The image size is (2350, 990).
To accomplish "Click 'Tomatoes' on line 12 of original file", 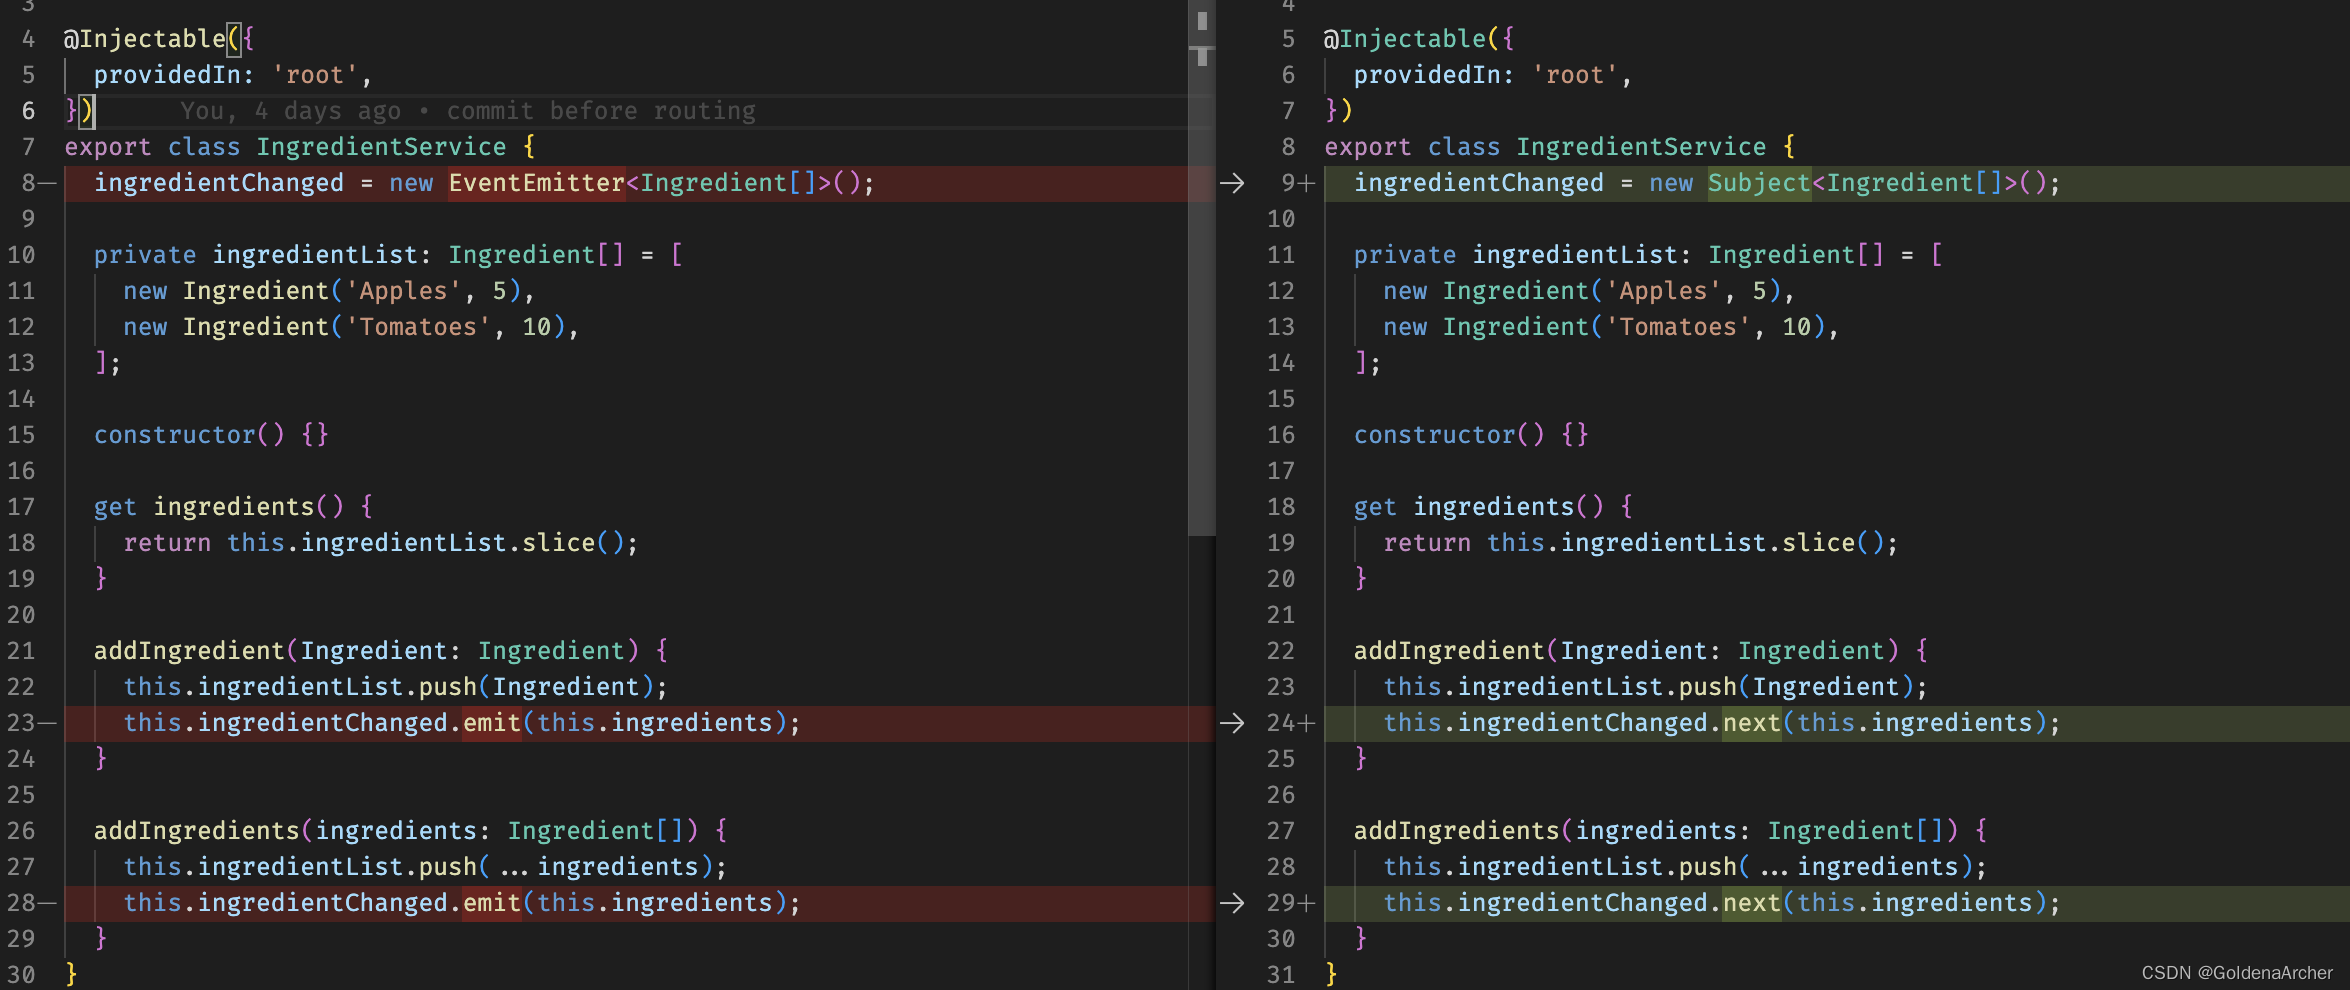I will [x=418, y=327].
